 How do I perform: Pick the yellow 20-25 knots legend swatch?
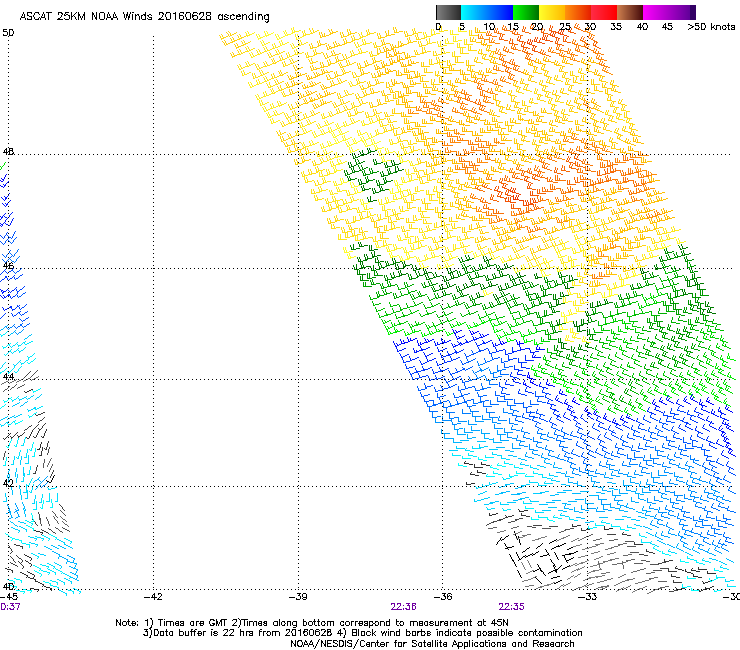[x=552, y=12]
